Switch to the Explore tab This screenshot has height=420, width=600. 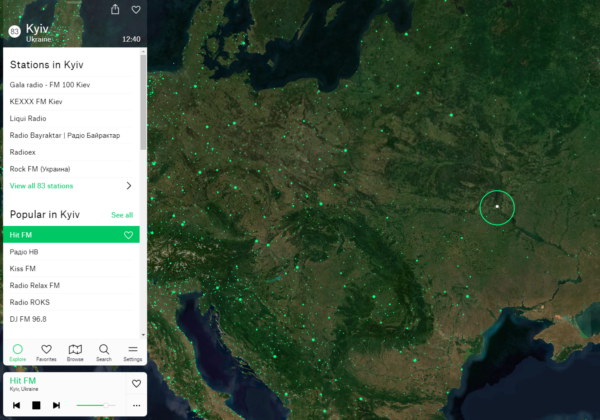[18, 352]
